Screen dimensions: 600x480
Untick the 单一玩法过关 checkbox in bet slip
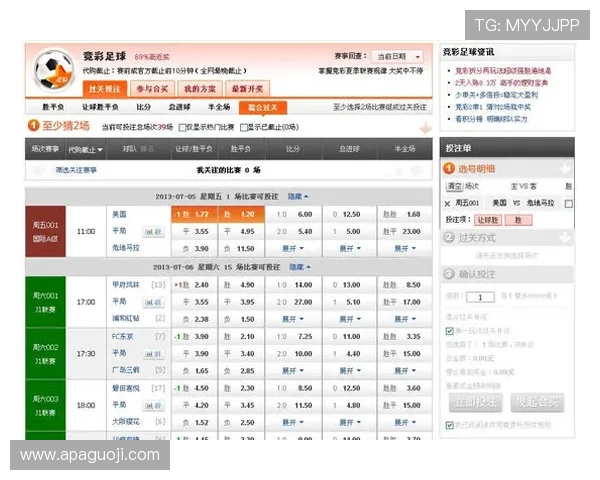(x=450, y=331)
